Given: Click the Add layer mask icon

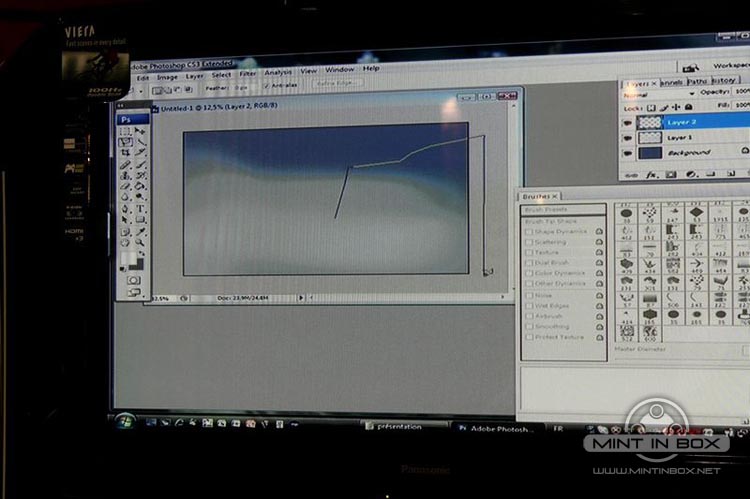Looking at the screenshot, I should pos(671,175).
